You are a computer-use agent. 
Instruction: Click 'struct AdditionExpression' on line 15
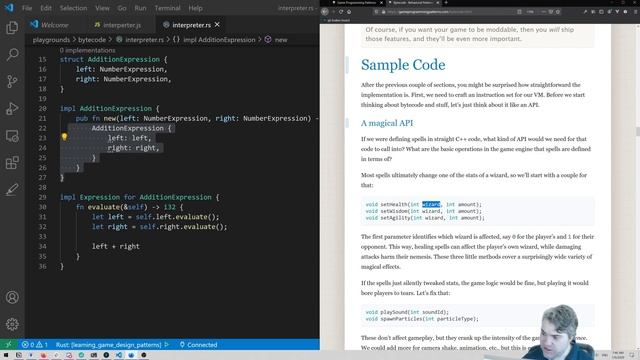[x=110, y=59]
